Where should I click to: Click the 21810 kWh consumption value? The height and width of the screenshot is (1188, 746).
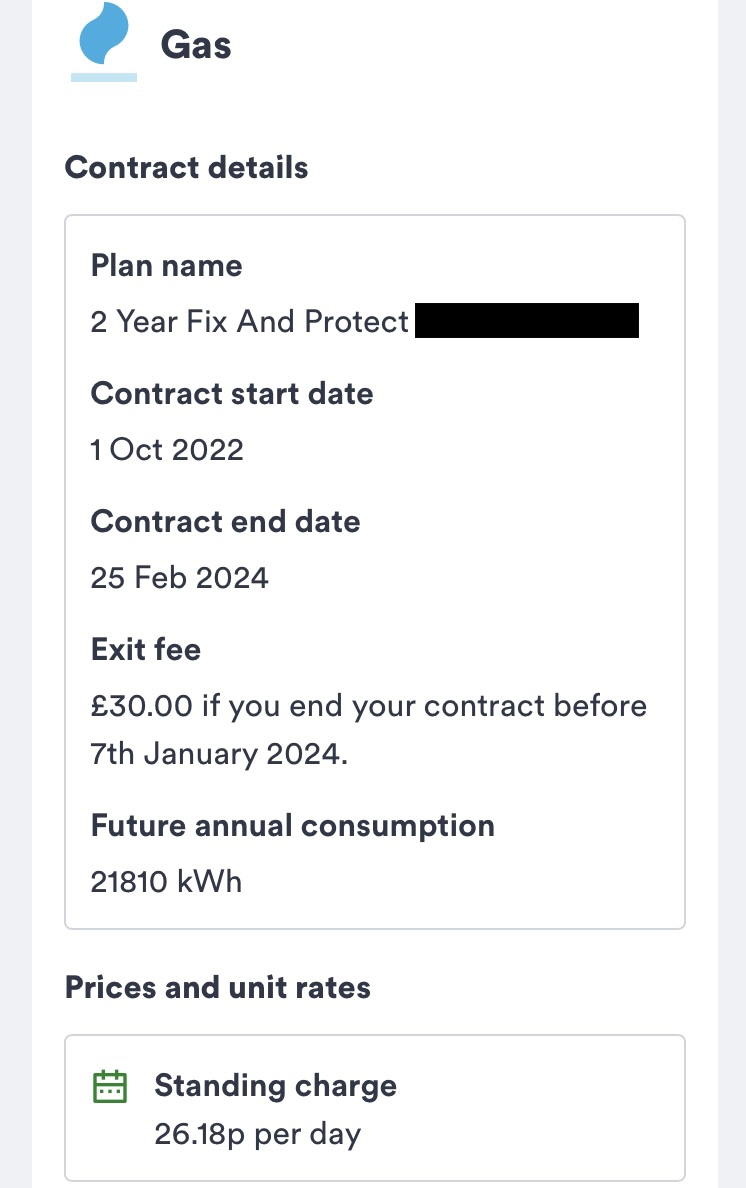tap(166, 882)
